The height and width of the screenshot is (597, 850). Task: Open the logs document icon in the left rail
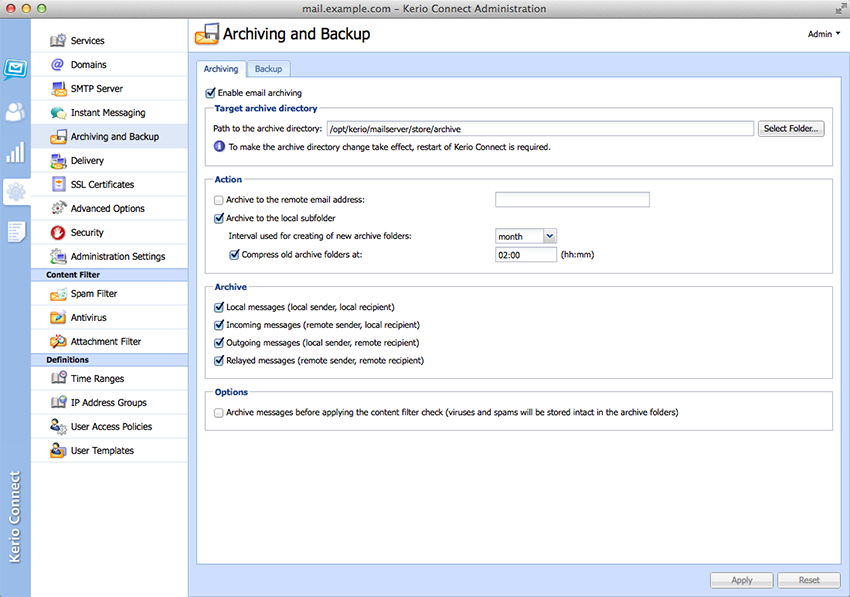[16, 232]
